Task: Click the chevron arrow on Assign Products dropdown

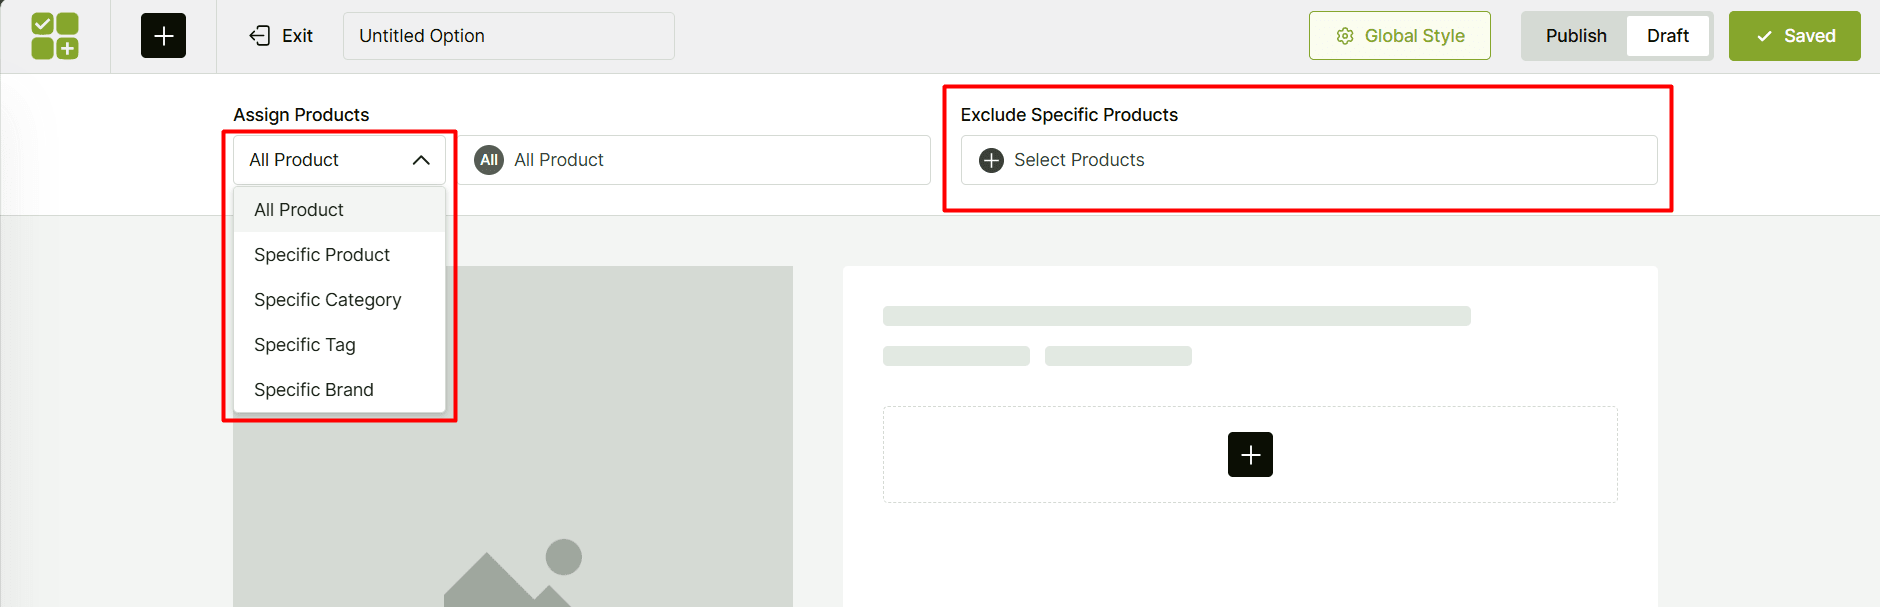Action: (421, 160)
